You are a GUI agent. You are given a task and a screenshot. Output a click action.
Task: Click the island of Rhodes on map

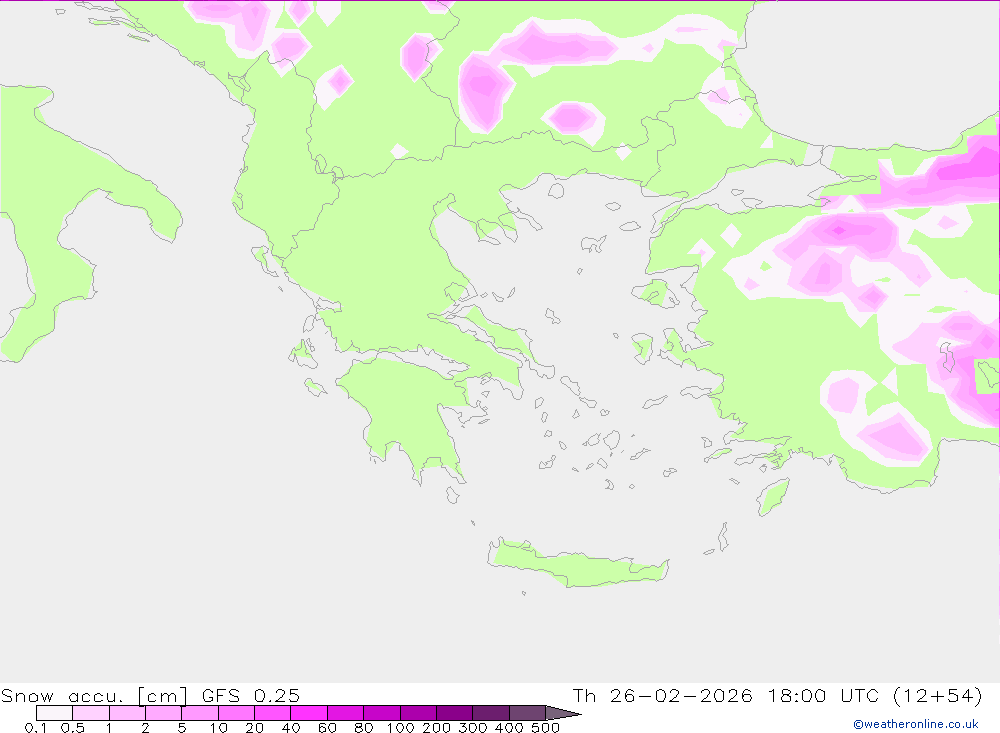(773, 497)
